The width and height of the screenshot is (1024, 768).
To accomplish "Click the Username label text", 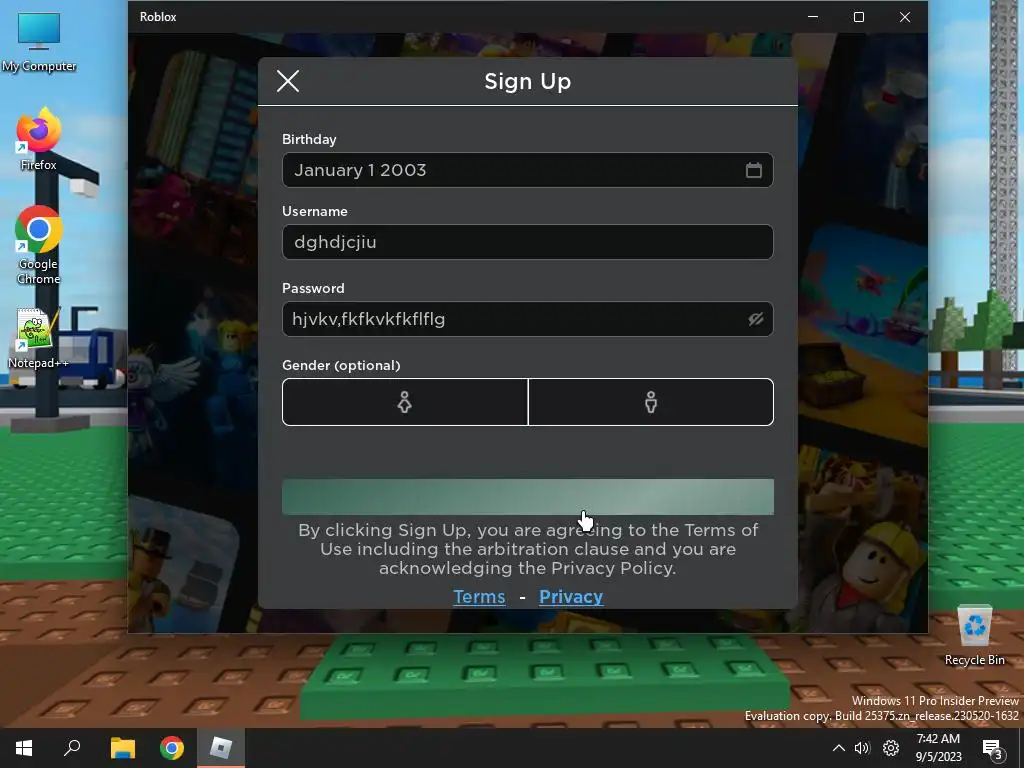I will click(315, 212).
